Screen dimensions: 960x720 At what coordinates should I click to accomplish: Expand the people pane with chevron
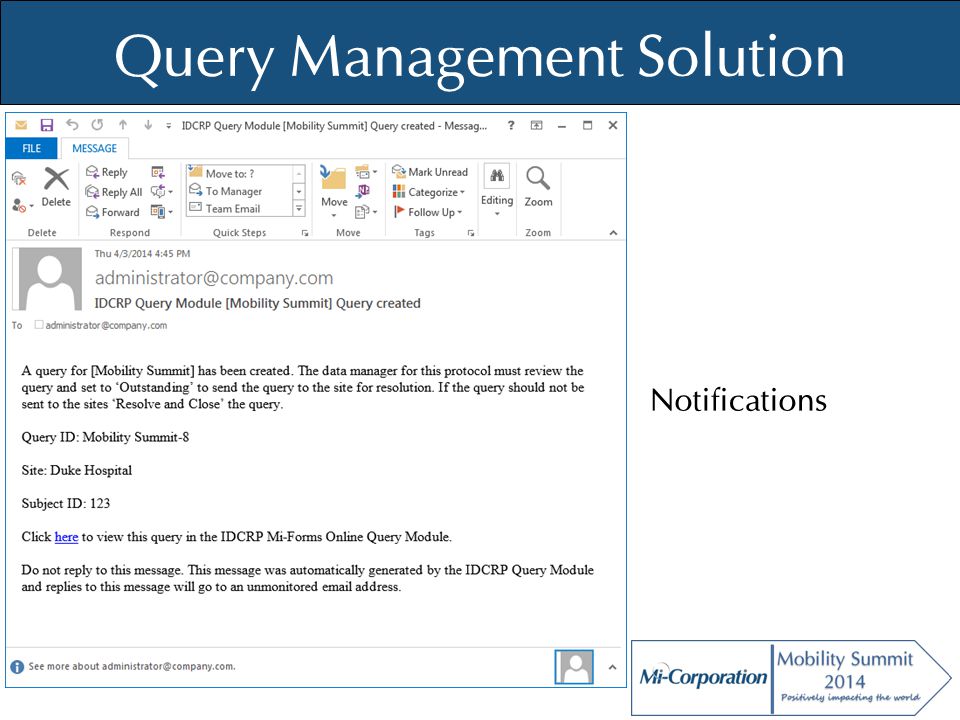pos(612,667)
